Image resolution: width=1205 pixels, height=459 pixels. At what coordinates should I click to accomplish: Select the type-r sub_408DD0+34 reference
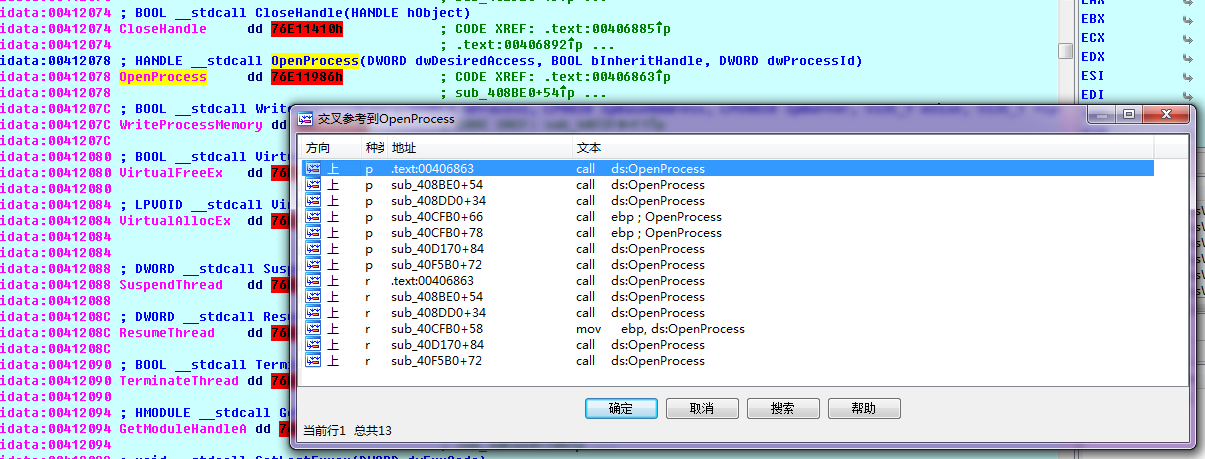[437, 313]
